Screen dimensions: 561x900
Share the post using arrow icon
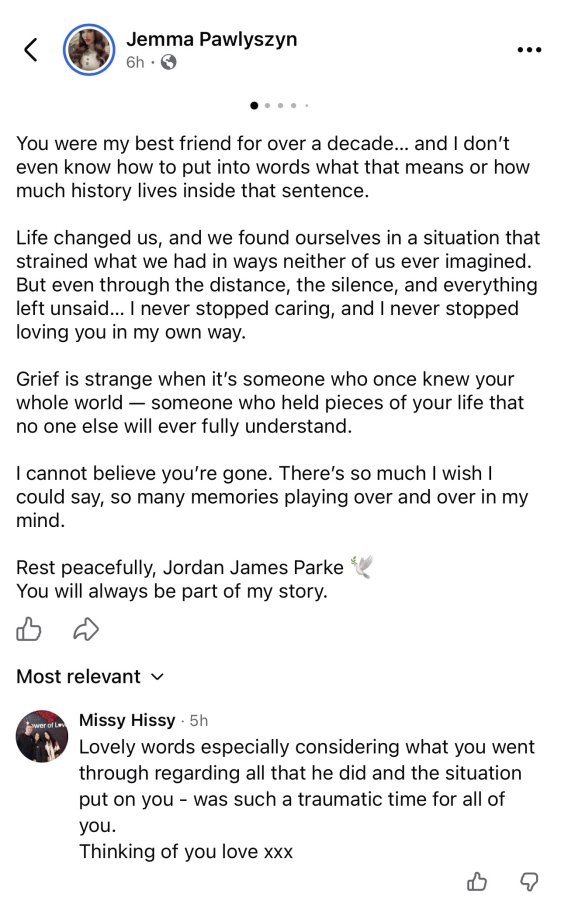[x=86, y=629]
